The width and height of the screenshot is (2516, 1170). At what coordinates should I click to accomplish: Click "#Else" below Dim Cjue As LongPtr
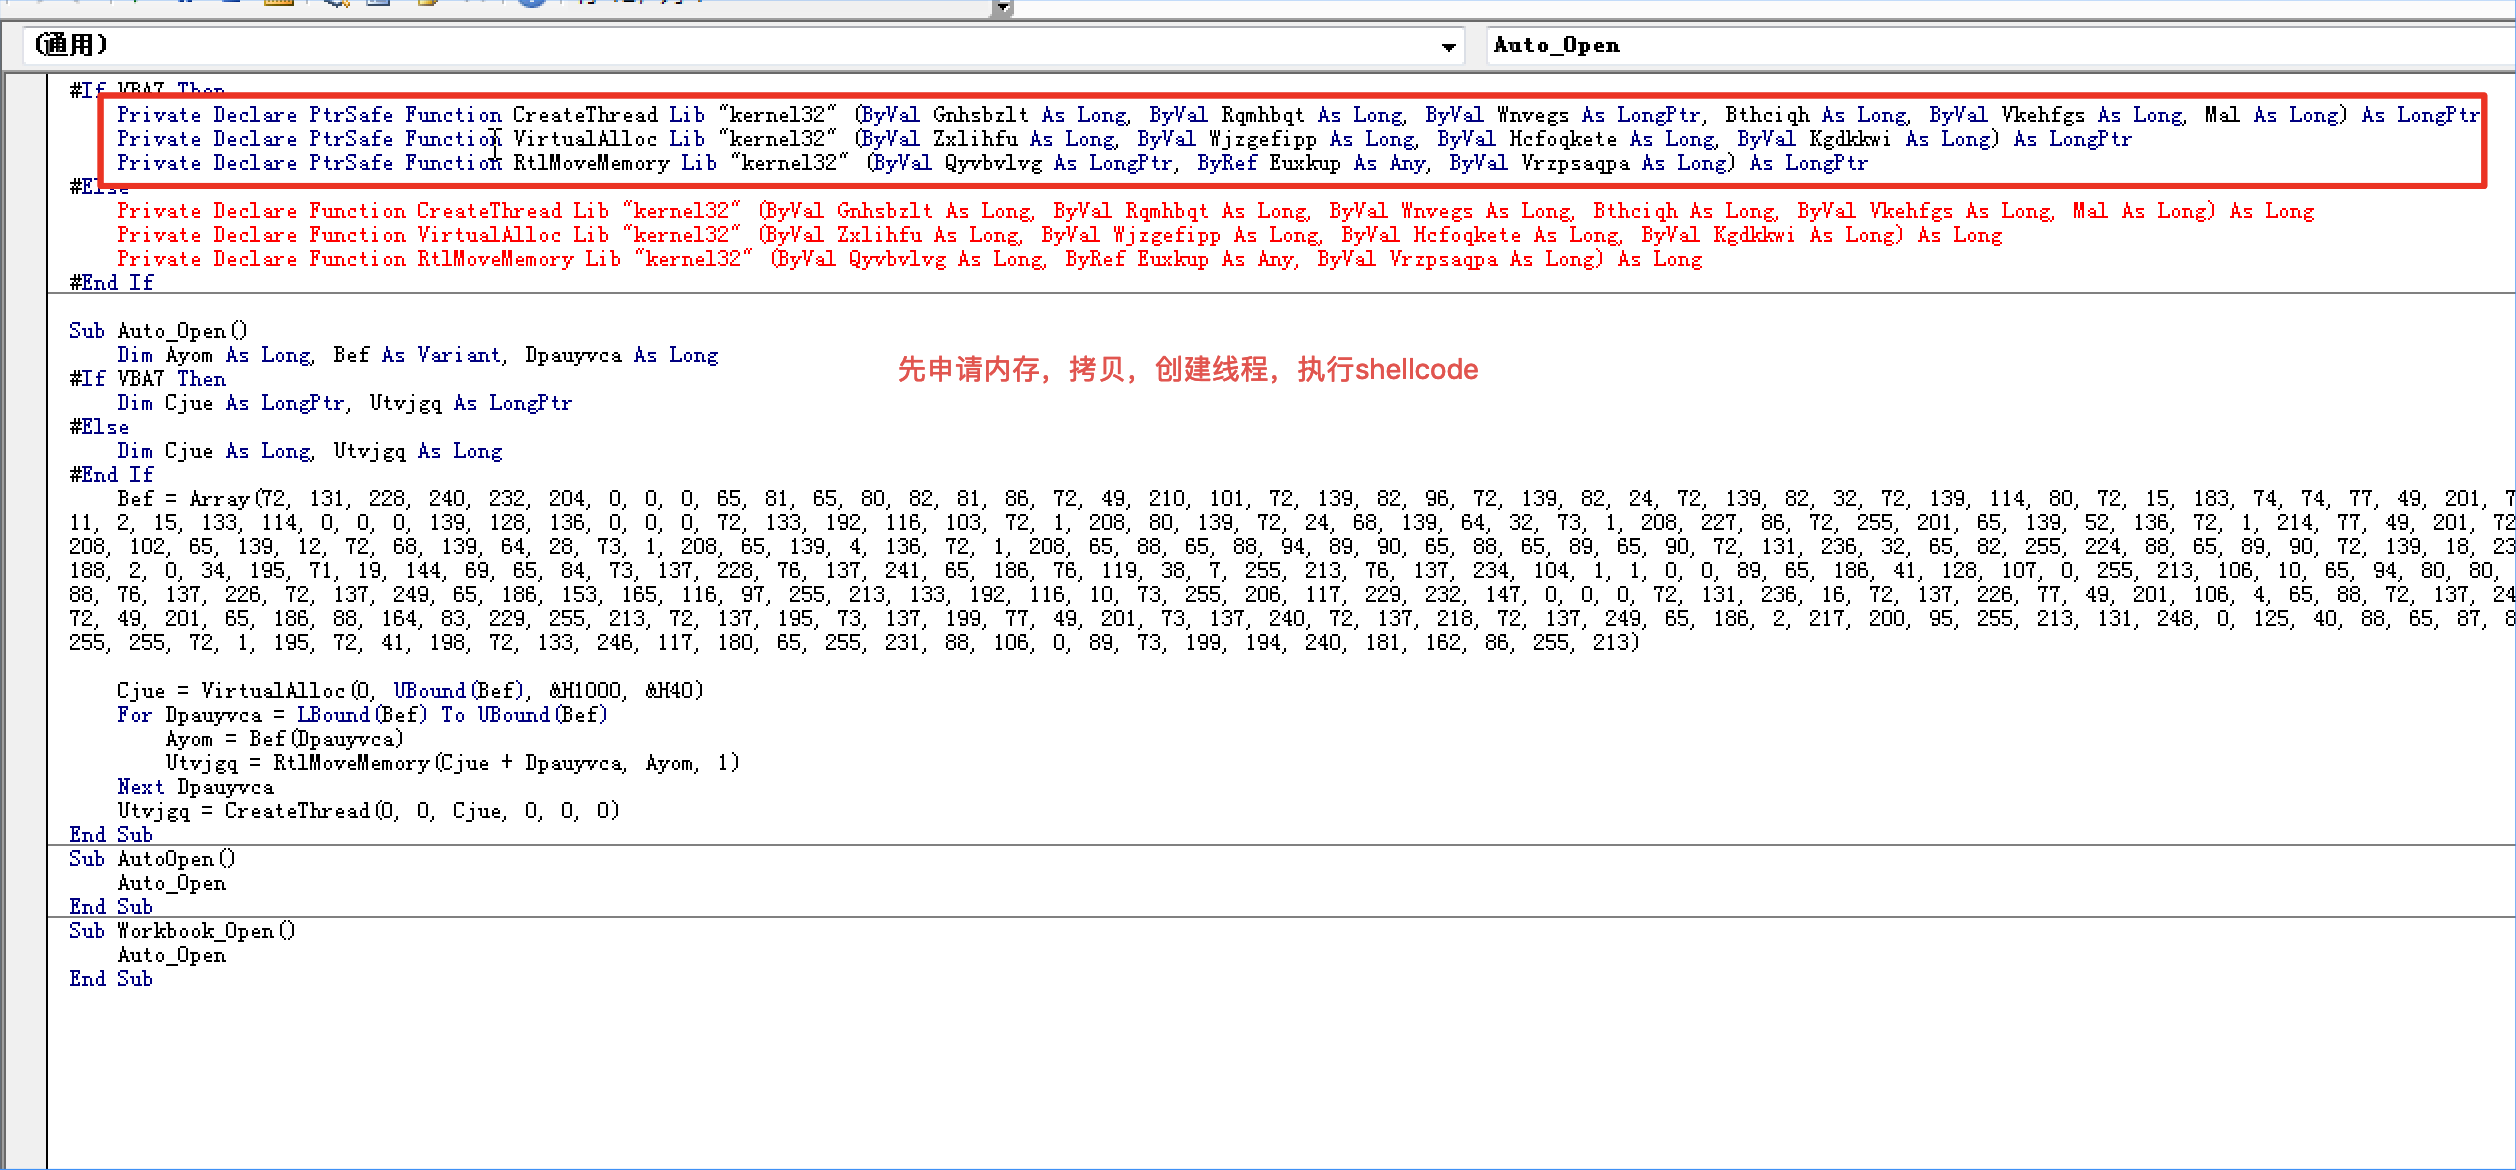click(x=99, y=427)
